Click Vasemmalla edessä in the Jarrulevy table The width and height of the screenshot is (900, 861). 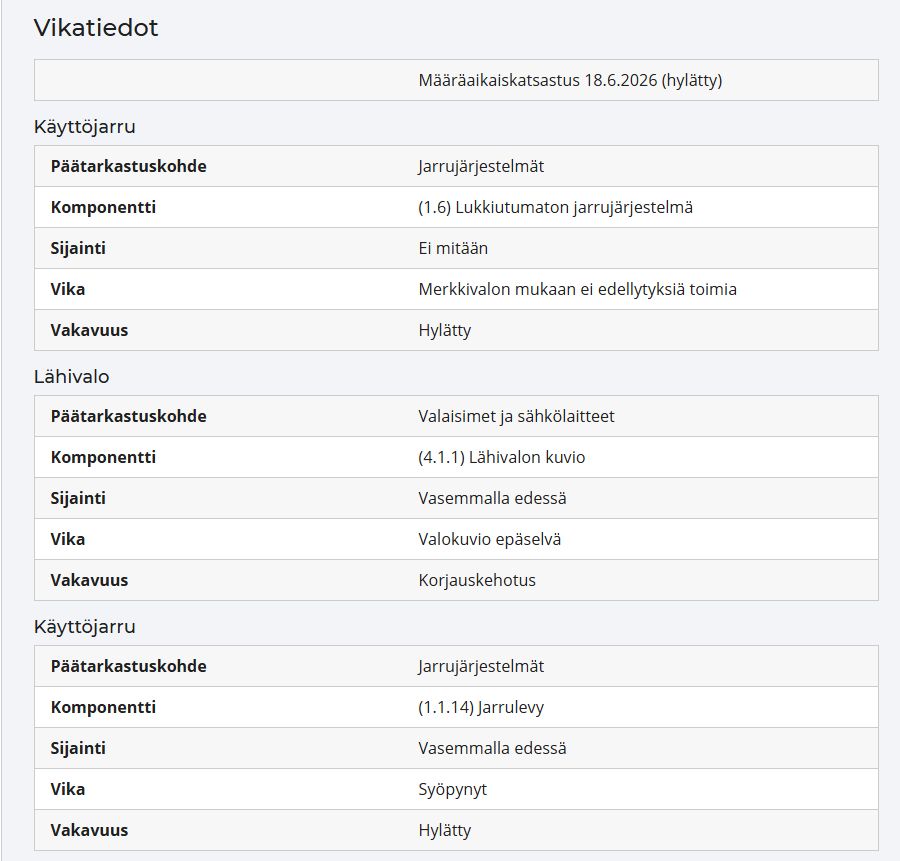[492, 748]
